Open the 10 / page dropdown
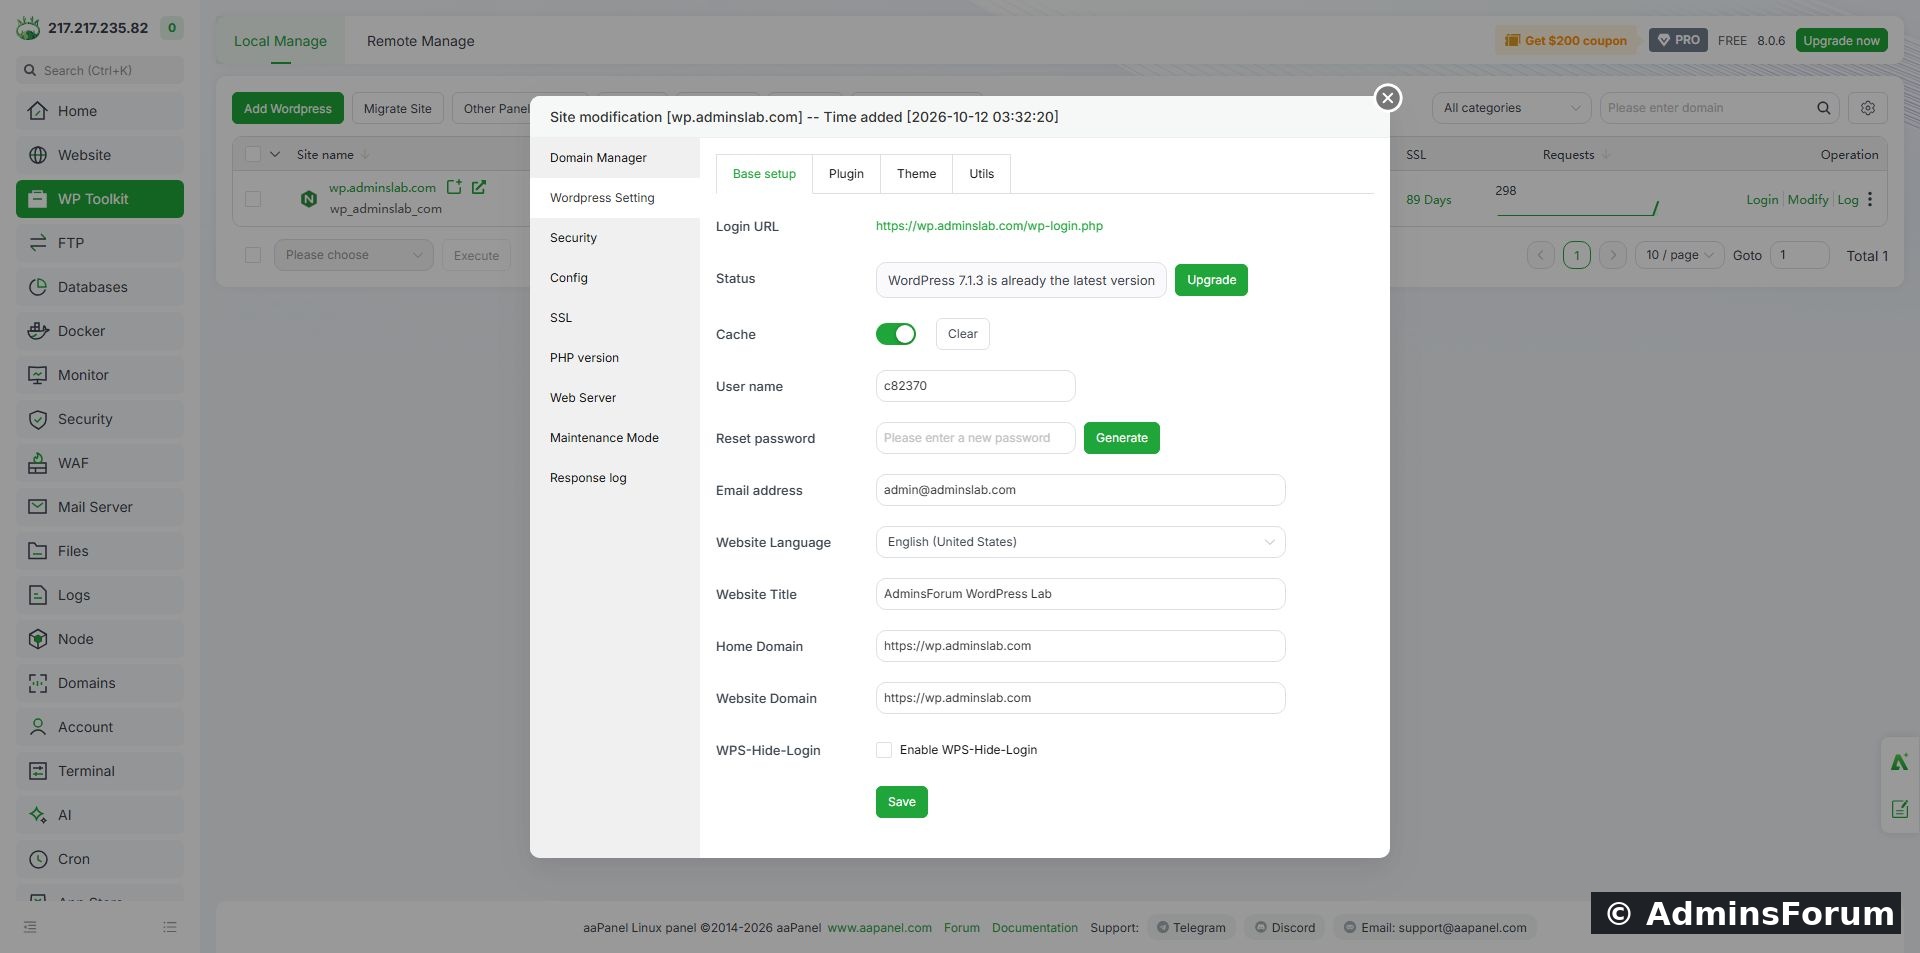 1680,255
